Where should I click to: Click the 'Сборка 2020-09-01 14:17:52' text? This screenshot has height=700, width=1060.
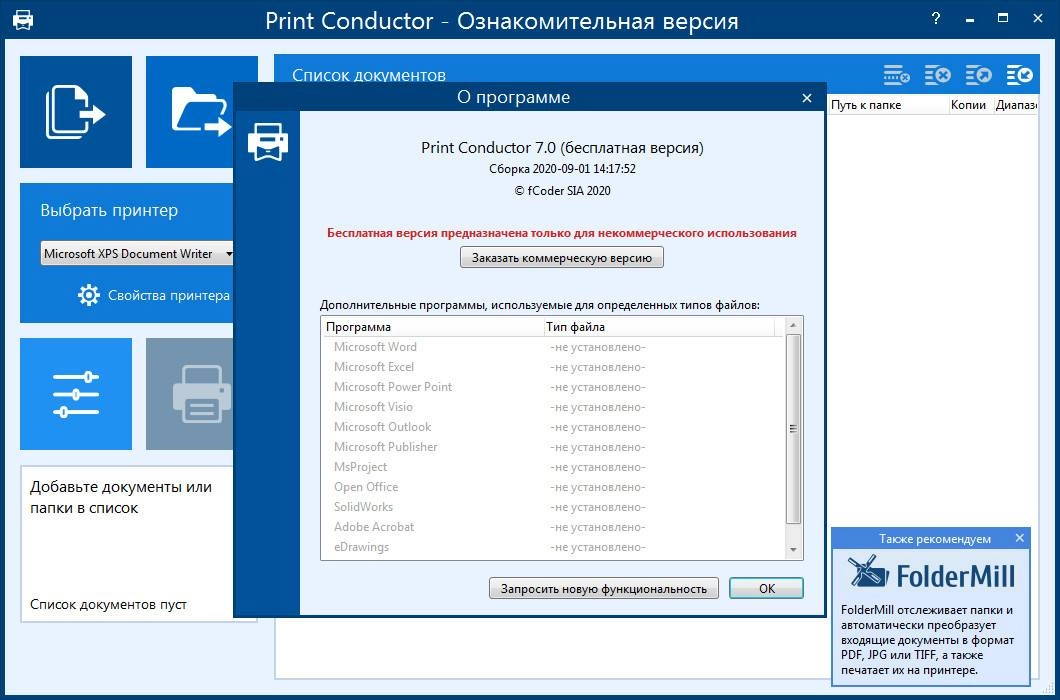pos(562,169)
